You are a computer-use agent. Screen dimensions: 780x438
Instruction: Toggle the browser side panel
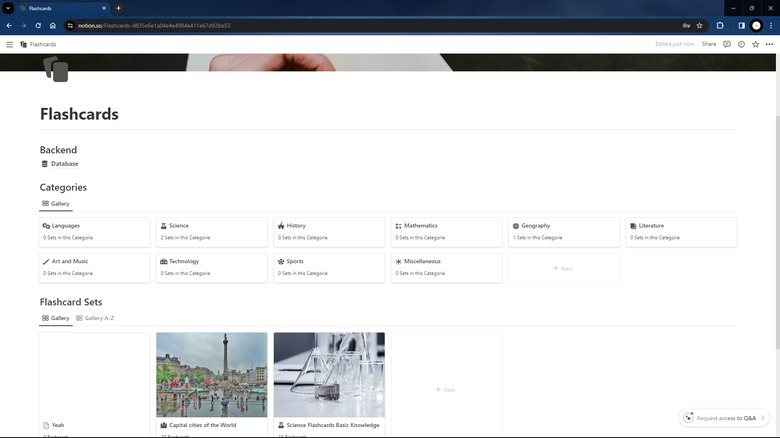click(x=741, y=25)
